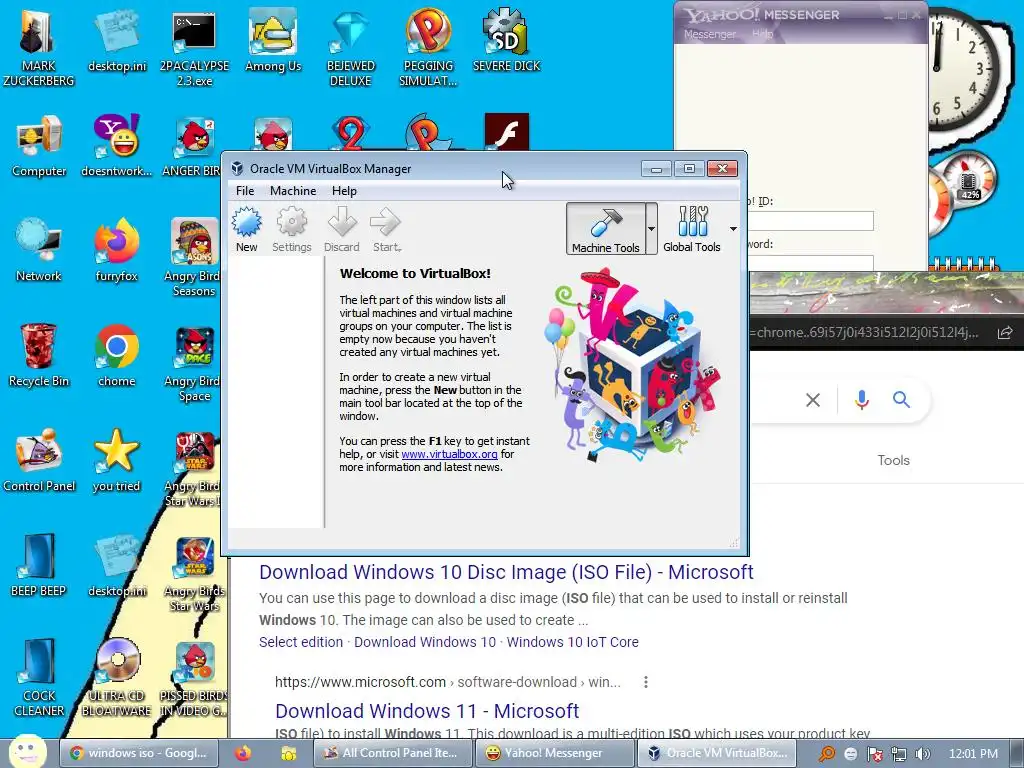Select the Angry Birds Seasons icon

tap(192, 257)
